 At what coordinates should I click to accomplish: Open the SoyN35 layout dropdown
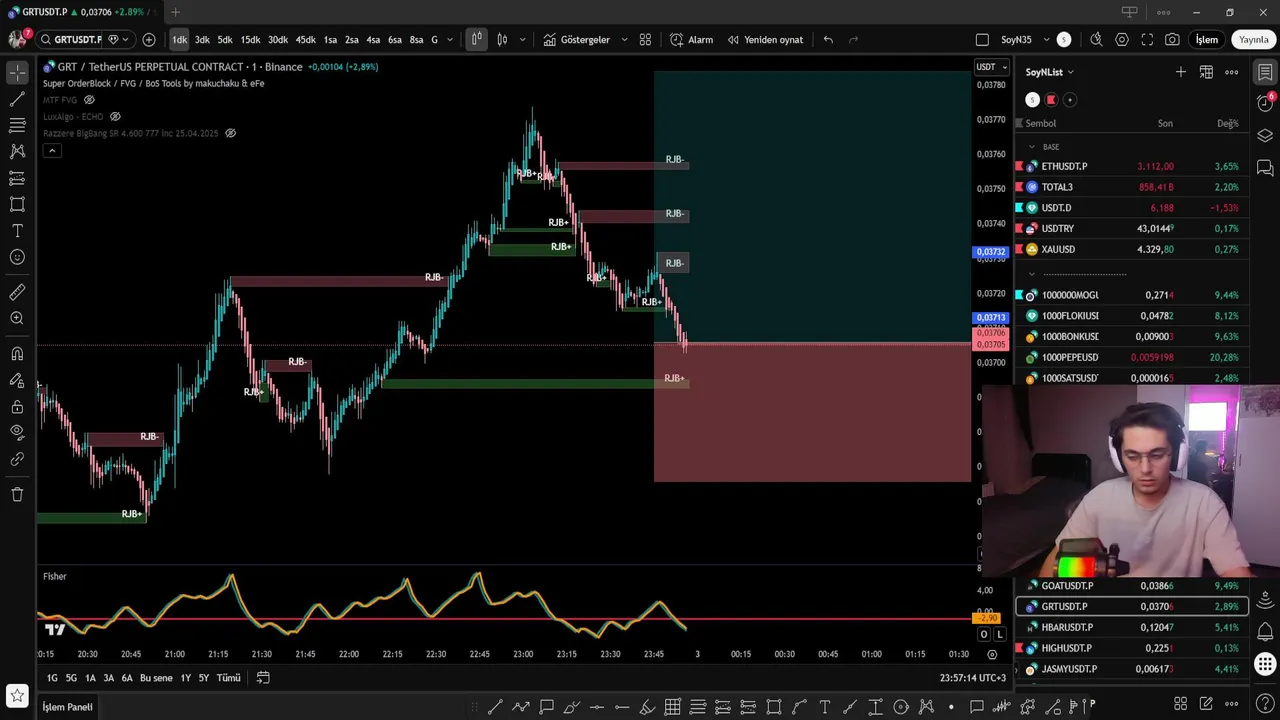click(x=1026, y=40)
